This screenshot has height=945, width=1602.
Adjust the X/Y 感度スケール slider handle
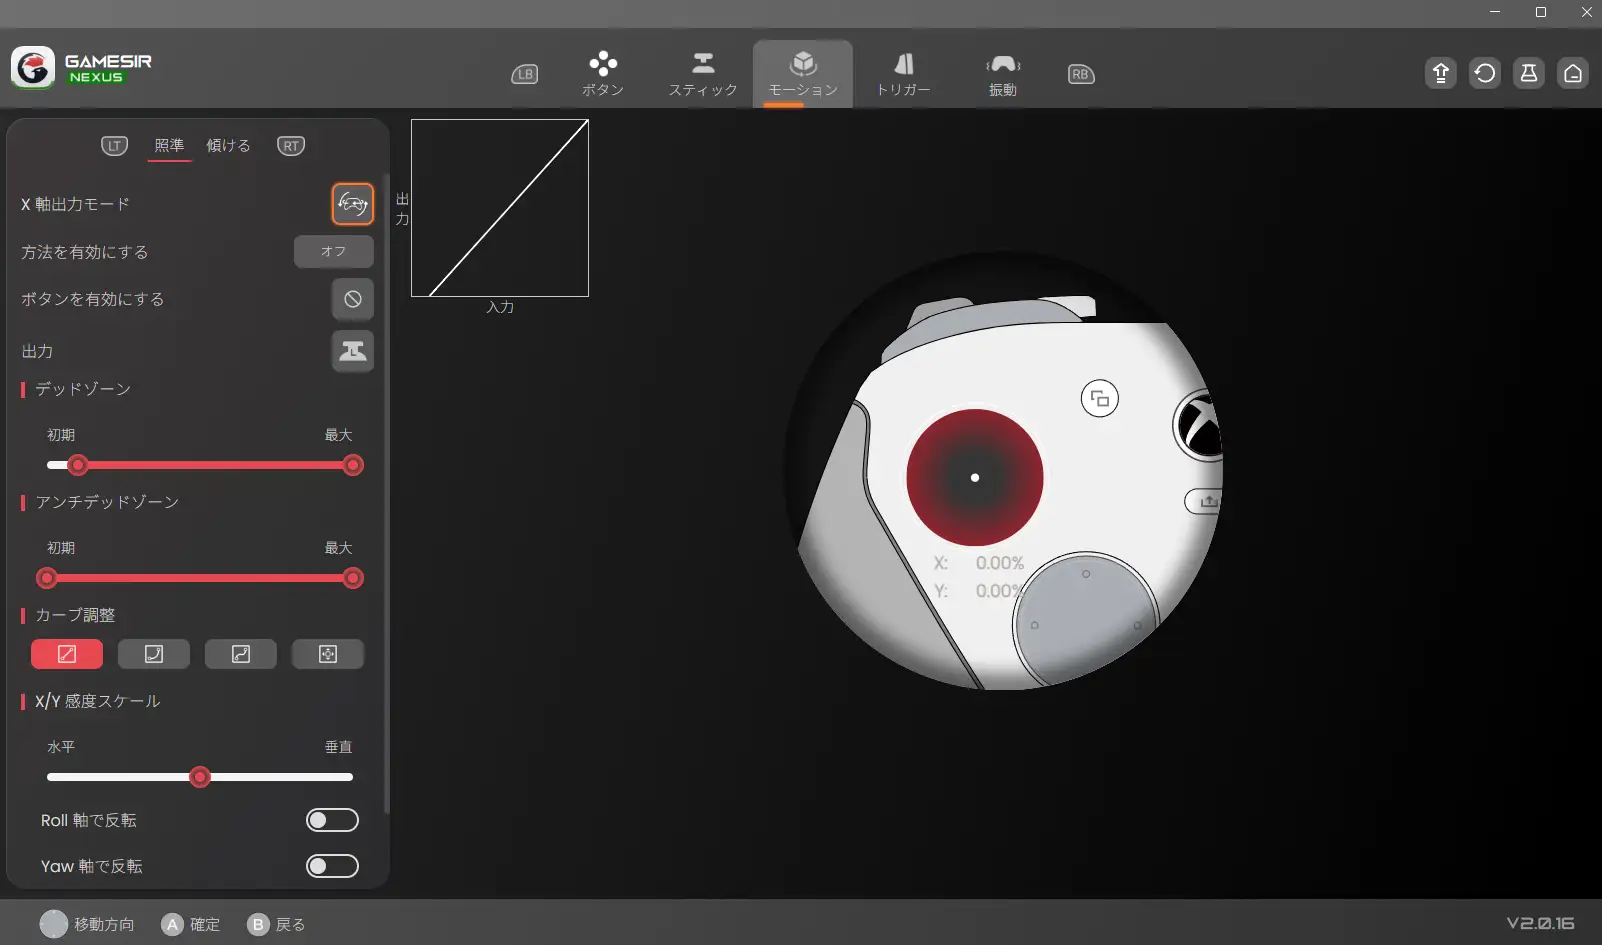[200, 777]
